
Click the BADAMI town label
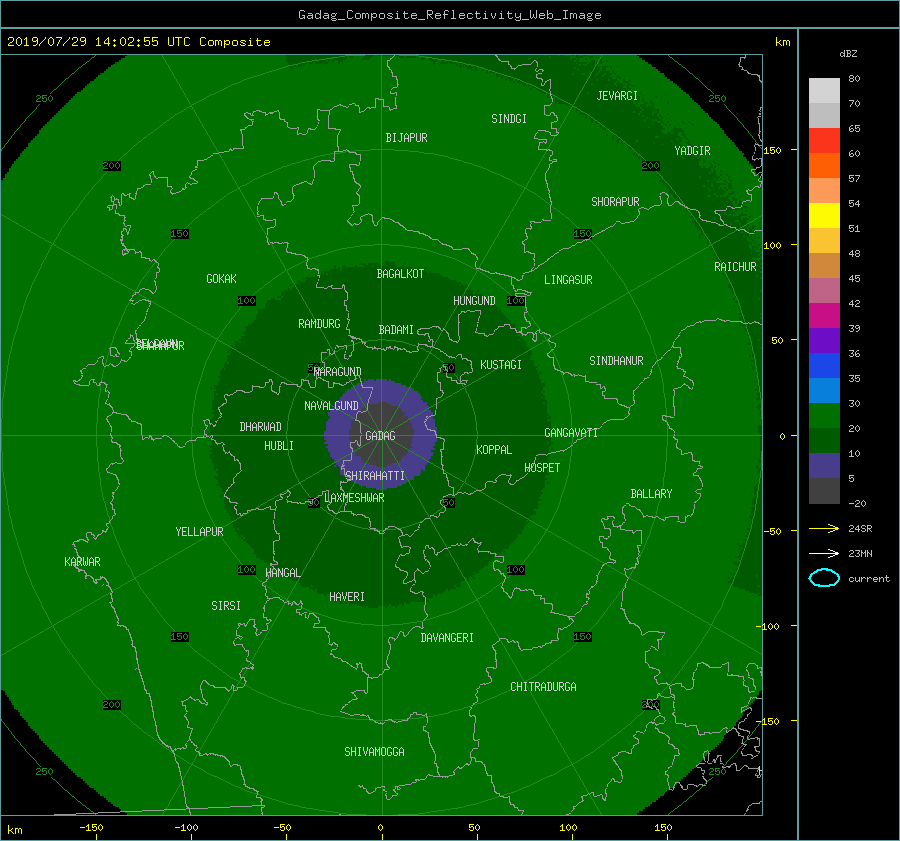(396, 330)
